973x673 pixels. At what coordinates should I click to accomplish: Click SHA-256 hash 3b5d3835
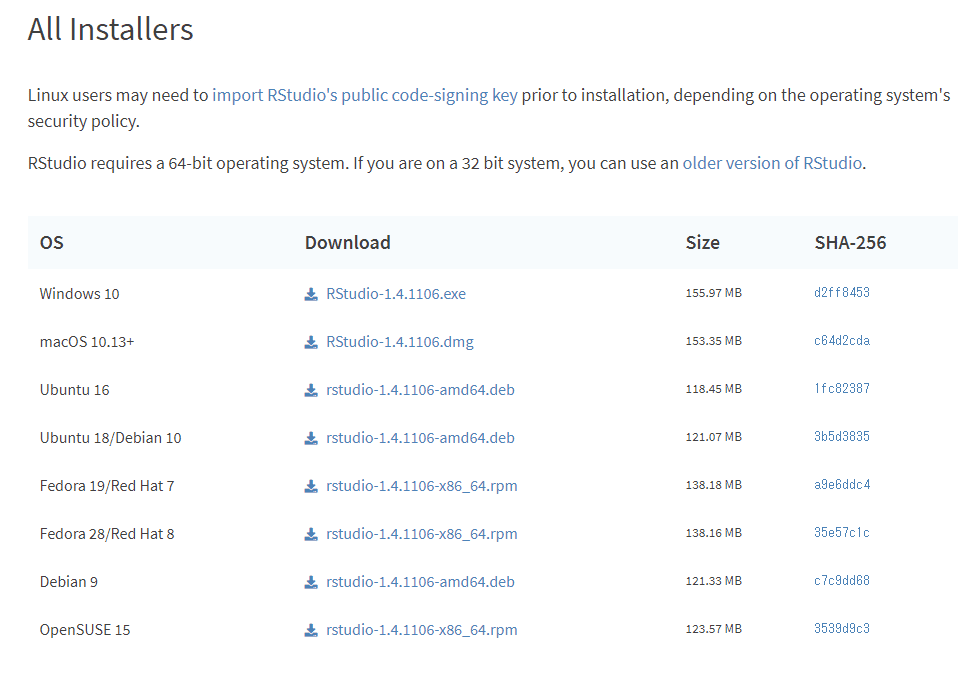pyautogui.click(x=841, y=437)
